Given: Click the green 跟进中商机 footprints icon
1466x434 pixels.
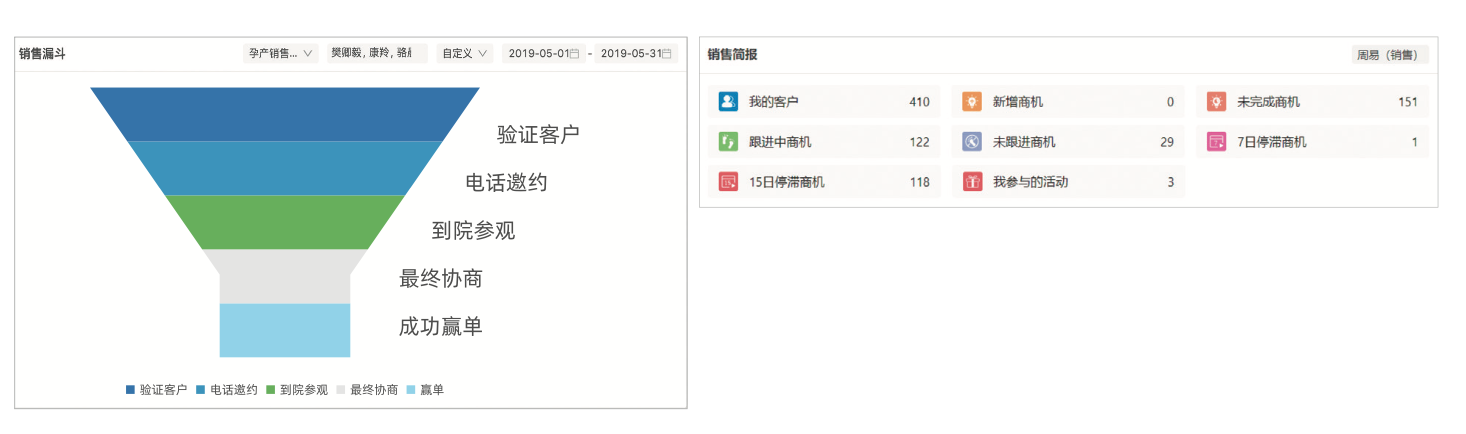Looking at the screenshot, I should point(728,142).
